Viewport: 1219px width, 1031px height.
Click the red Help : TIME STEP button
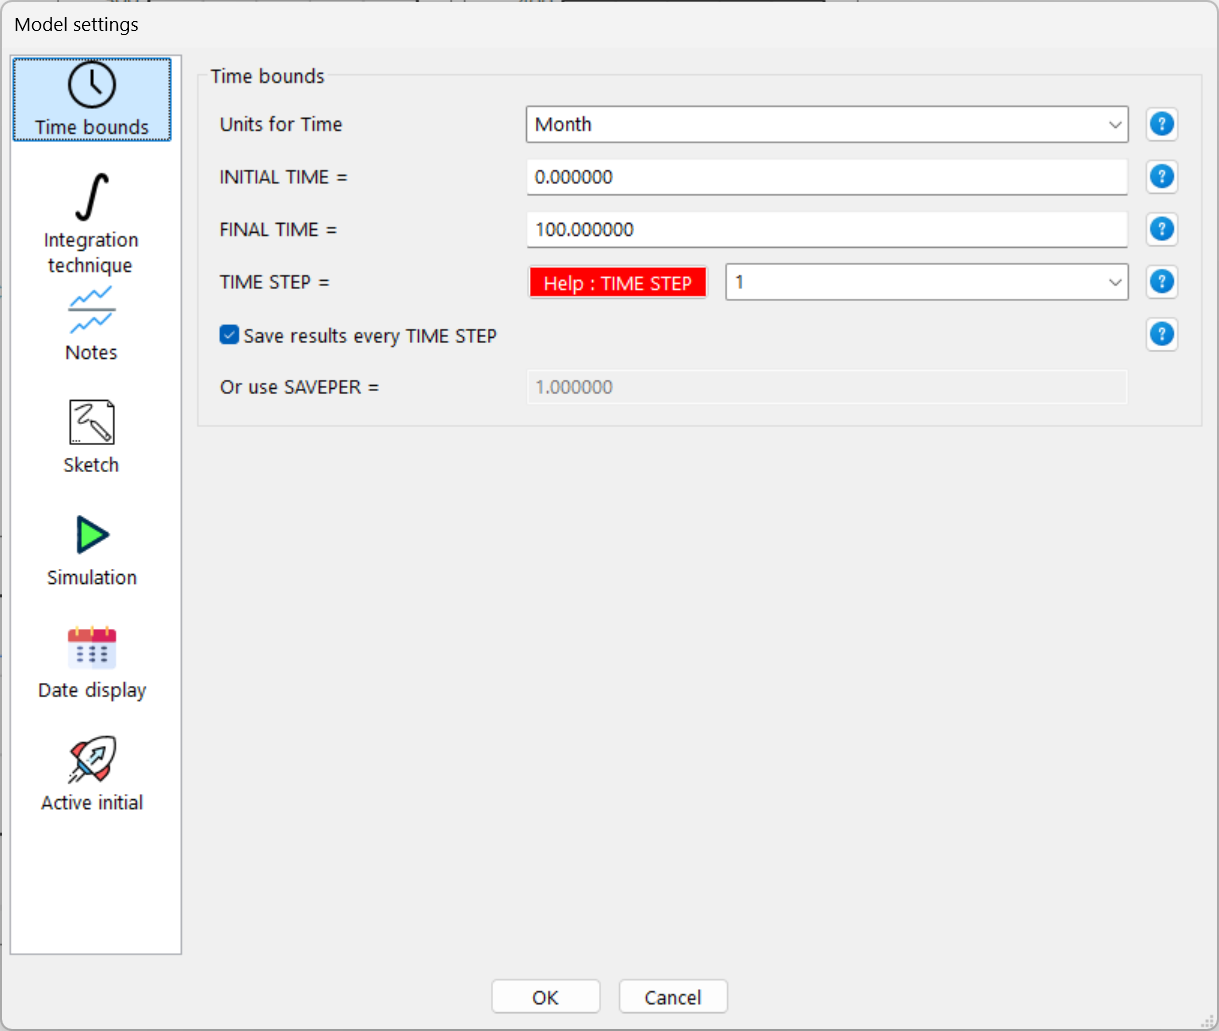point(617,282)
